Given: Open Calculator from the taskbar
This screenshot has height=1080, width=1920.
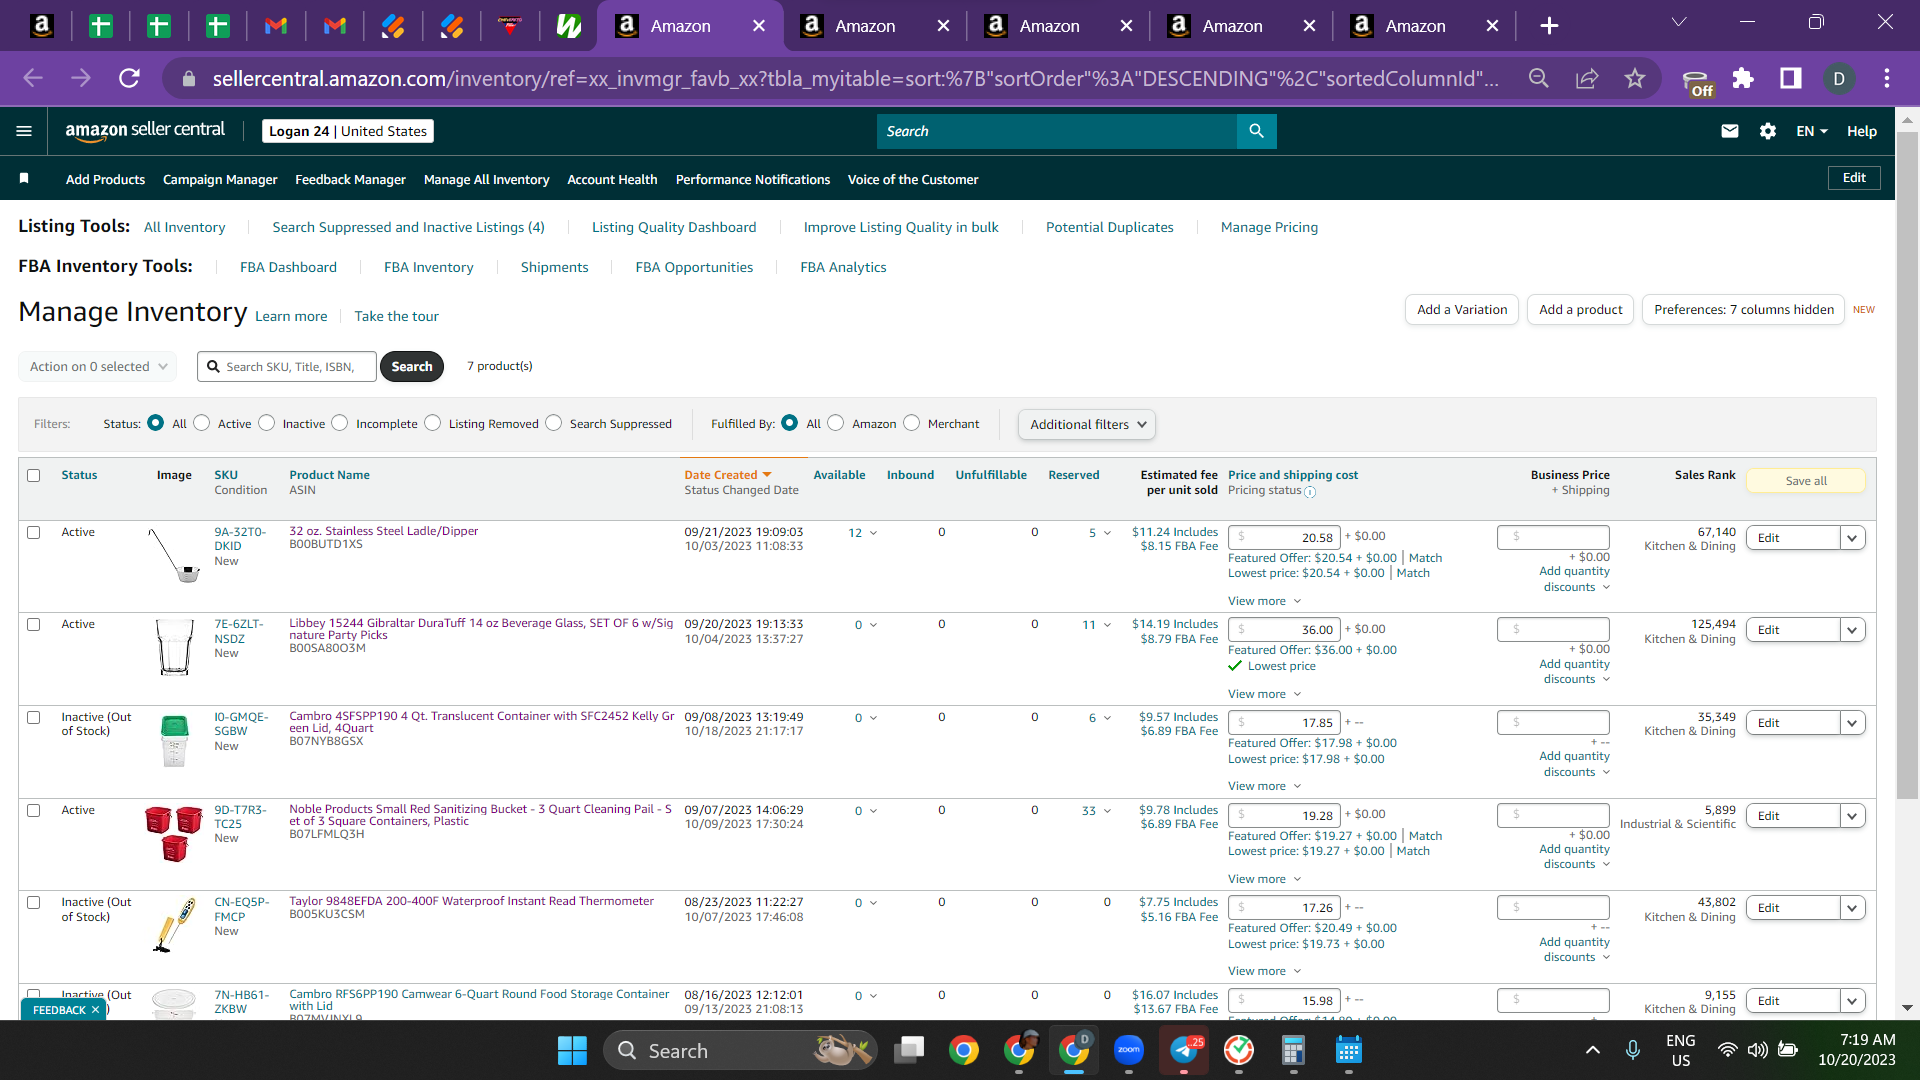Looking at the screenshot, I should [x=1293, y=1050].
